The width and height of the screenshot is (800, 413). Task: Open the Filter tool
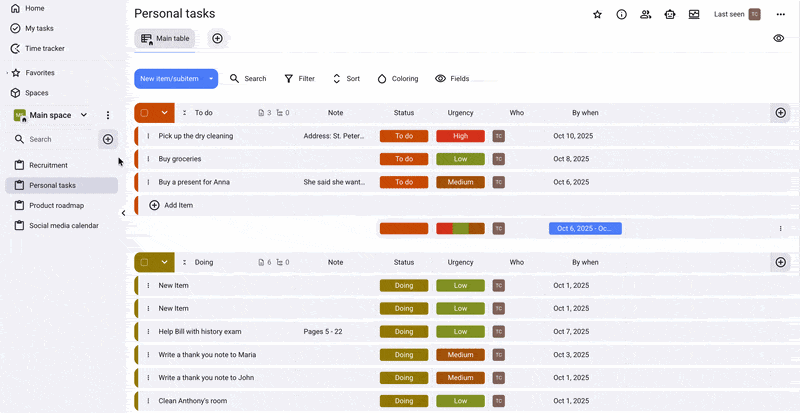299,79
